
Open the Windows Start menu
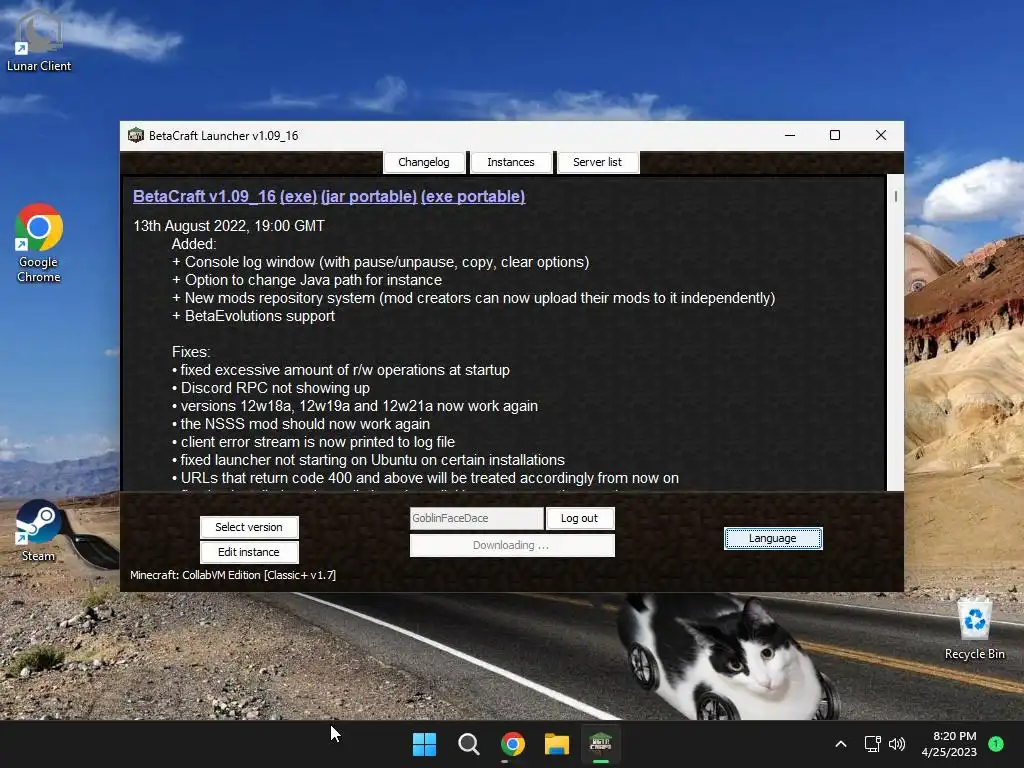coord(424,744)
